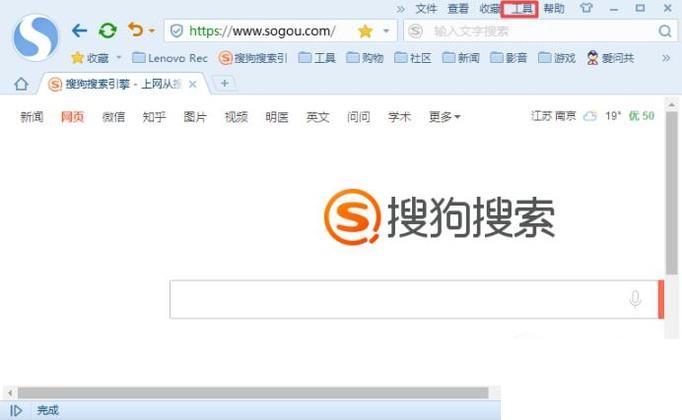This screenshot has width=682, height=420.
Task: Click the Sogou browser logo
Action: click(36, 37)
